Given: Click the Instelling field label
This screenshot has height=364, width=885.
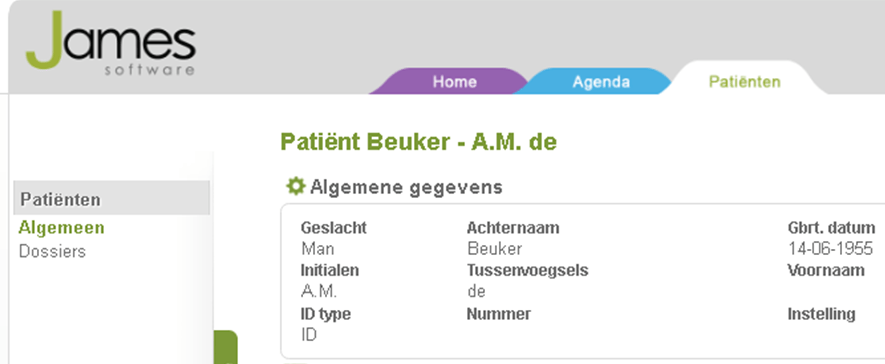Looking at the screenshot, I should click(x=822, y=314).
